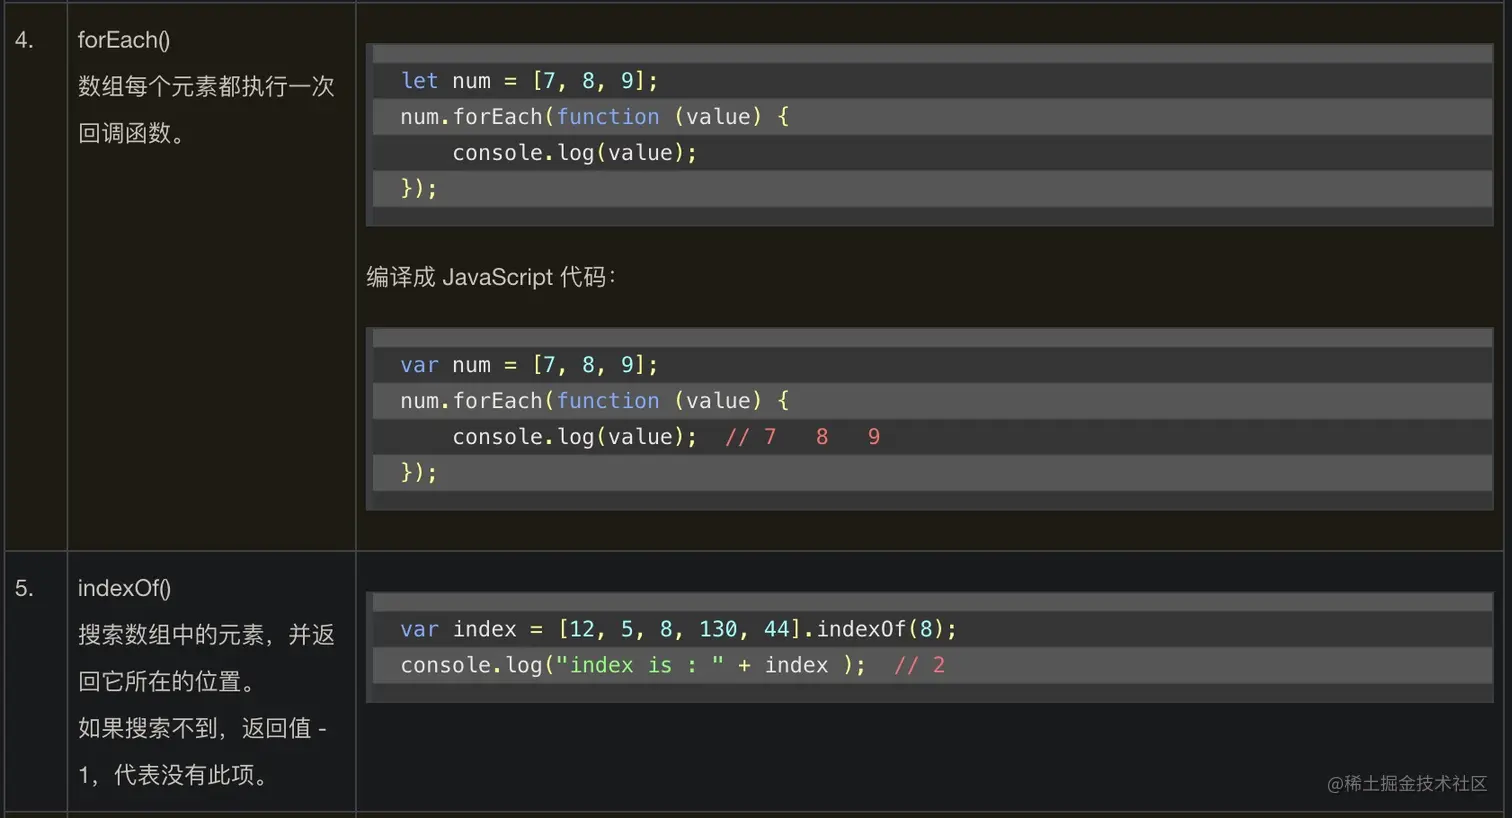The image size is (1512, 818).
Task: Click the text "回调函数。"
Action: coord(131,134)
